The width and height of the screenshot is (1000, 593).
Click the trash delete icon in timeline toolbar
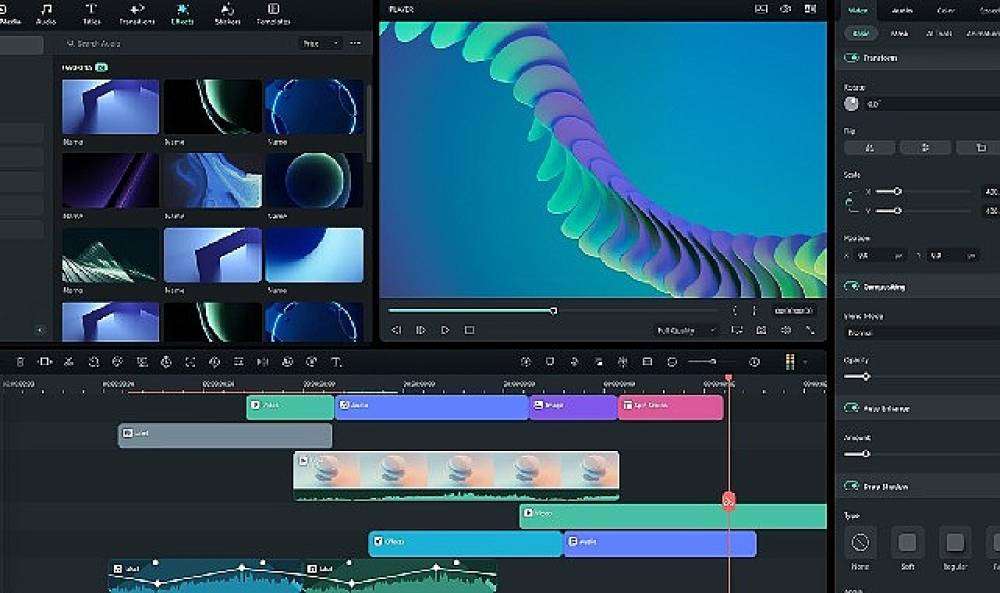tap(20, 362)
